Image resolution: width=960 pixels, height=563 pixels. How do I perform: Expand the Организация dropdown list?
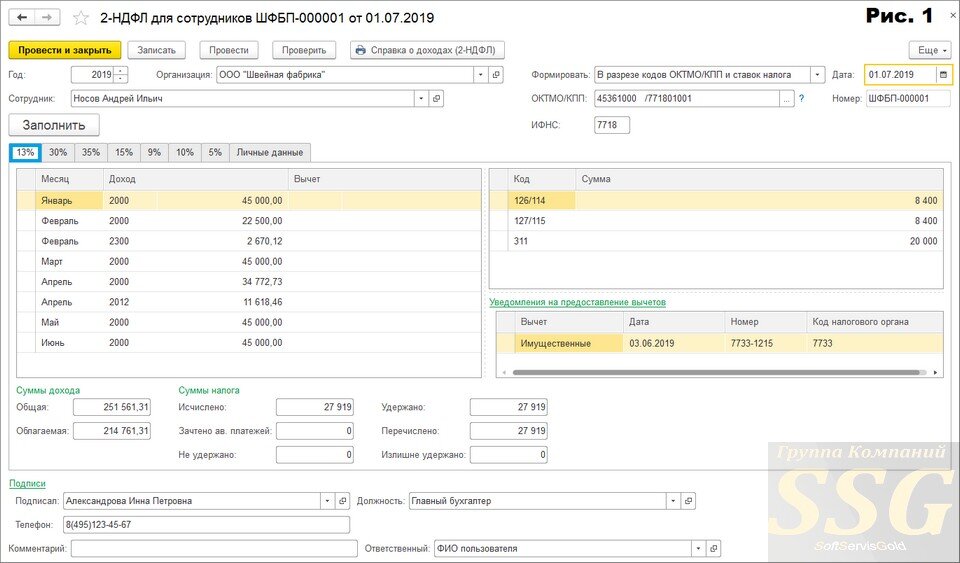[x=481, y=75]
